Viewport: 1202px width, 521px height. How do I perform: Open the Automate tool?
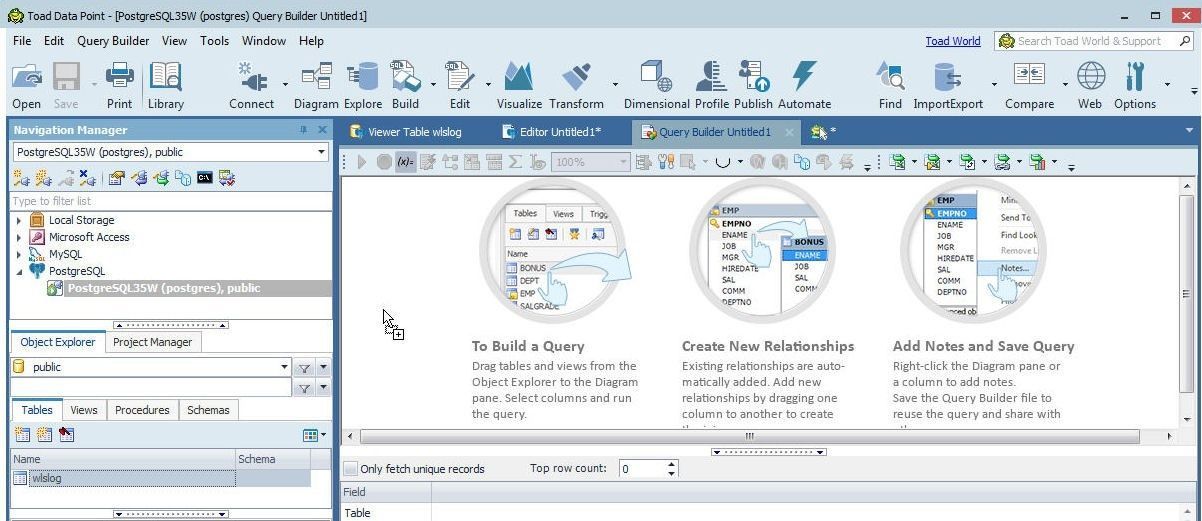pyautogui.click(x=804, y=85)
